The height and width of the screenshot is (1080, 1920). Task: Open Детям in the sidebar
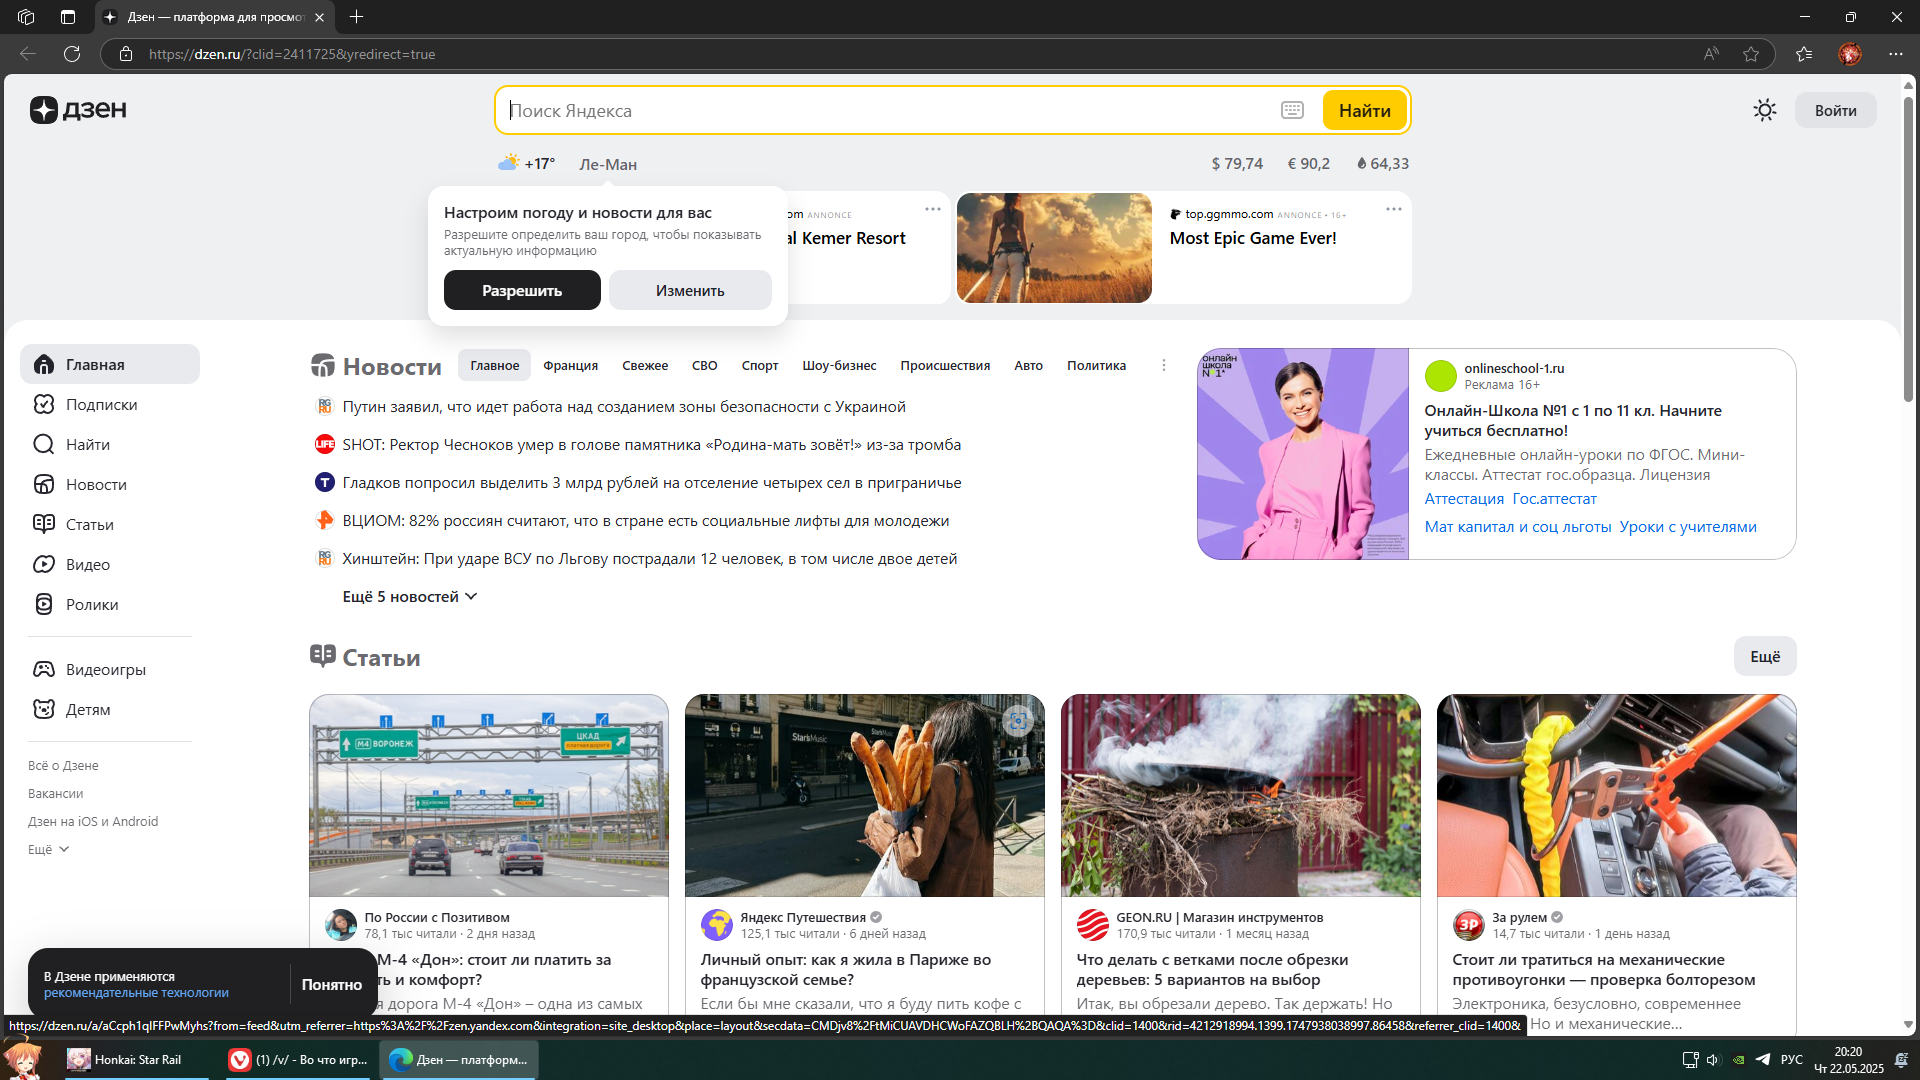tap(110, 709)
